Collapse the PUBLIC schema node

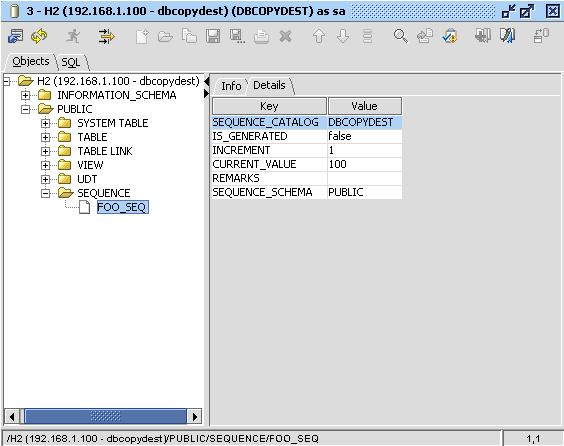(x=25, y=109)
